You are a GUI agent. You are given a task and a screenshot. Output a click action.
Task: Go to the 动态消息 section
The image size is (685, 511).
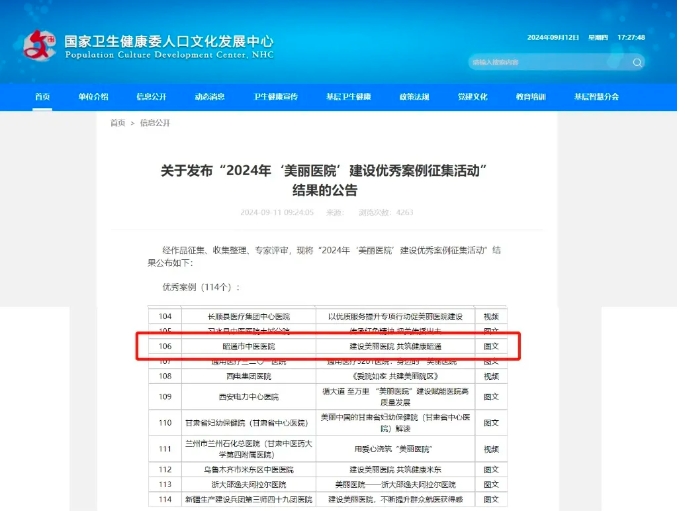click(209, 97)
